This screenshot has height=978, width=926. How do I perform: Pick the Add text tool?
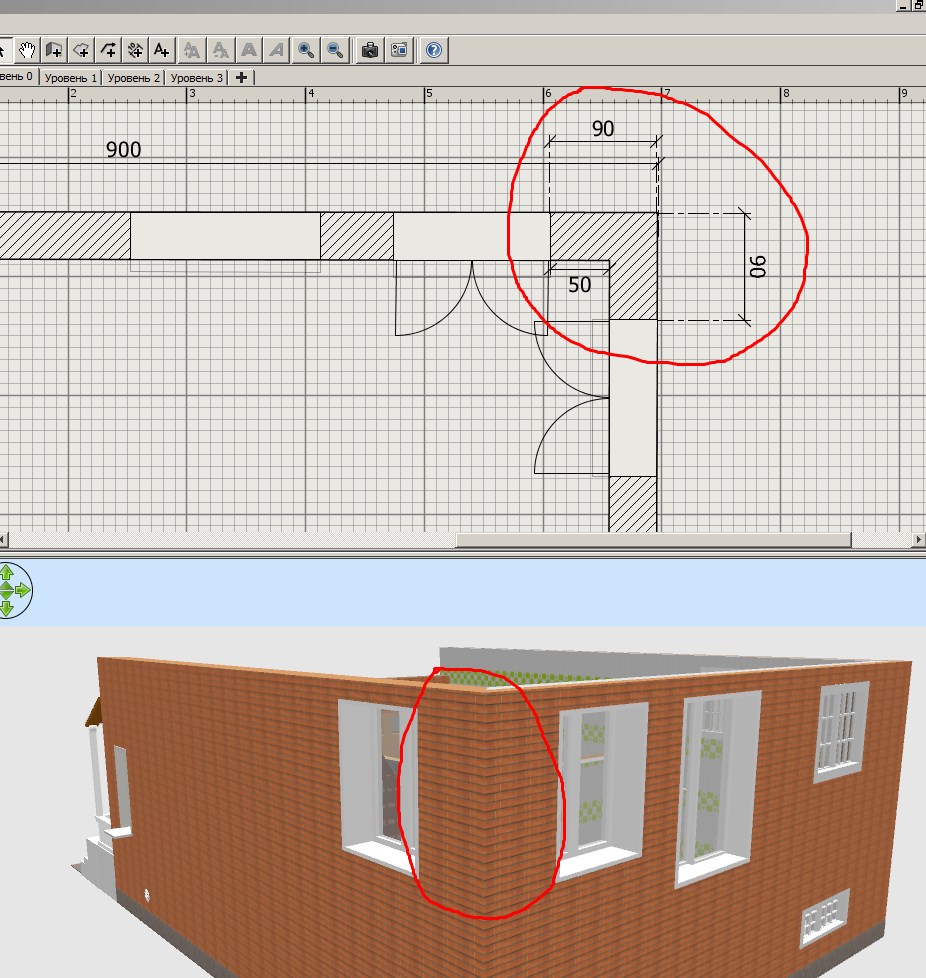pyautogui.click(x=162, y=50)
